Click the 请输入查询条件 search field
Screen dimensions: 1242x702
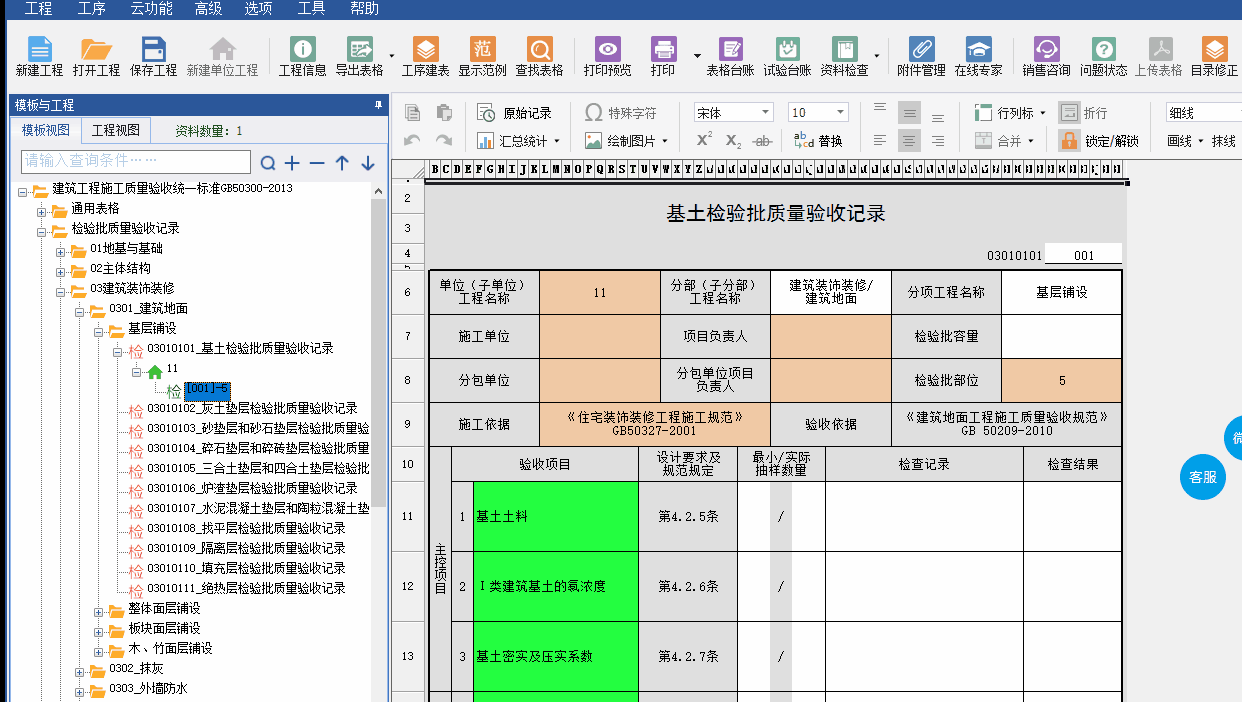[x=136, y=162]
